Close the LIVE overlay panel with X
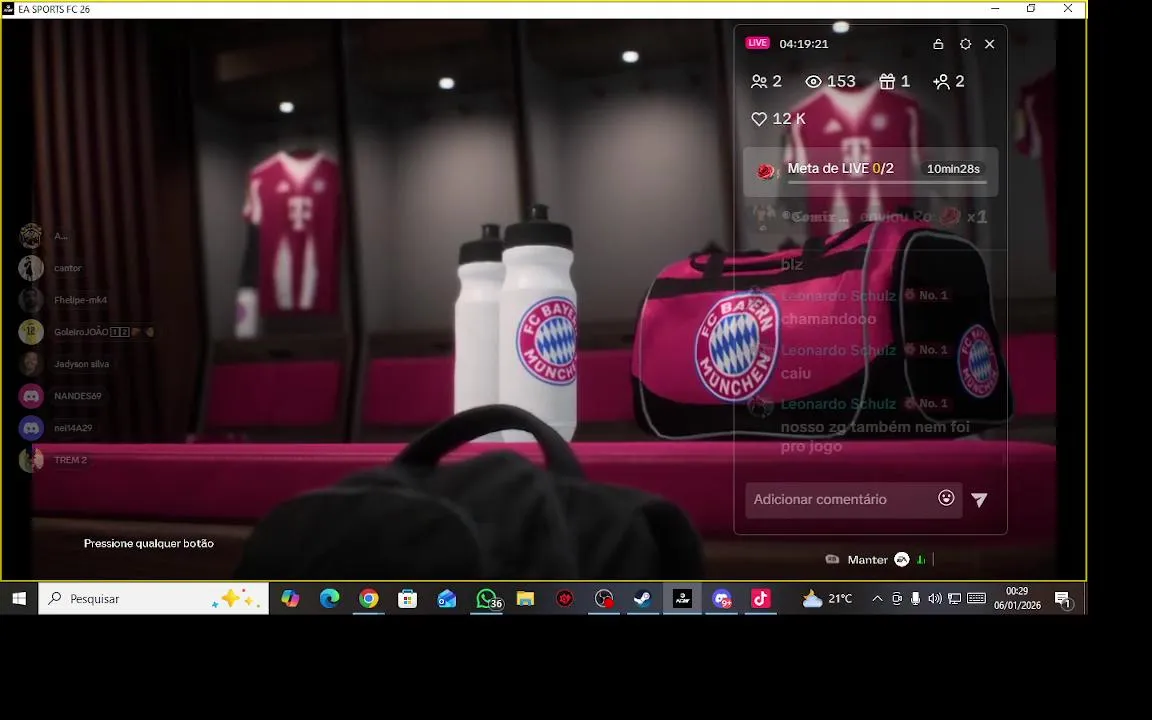The image size is (1152, 720). 990,44
